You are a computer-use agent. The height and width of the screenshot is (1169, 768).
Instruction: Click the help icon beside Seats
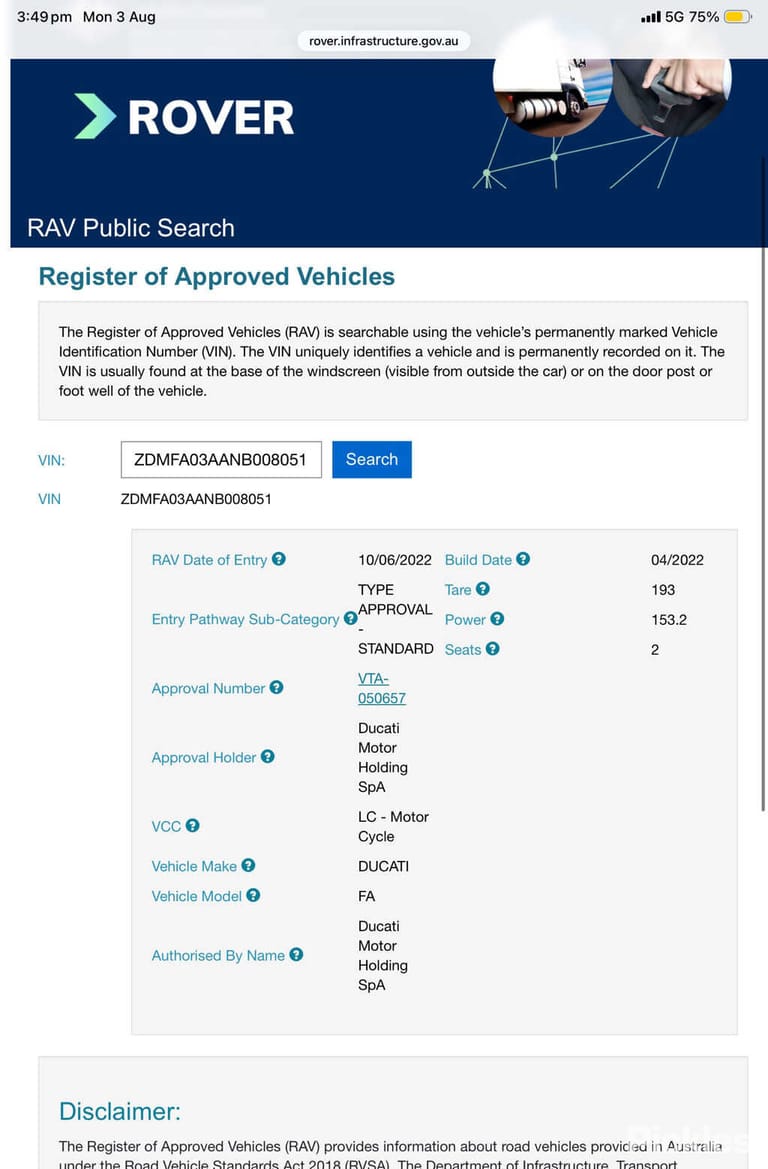click(x=493, y=649)
